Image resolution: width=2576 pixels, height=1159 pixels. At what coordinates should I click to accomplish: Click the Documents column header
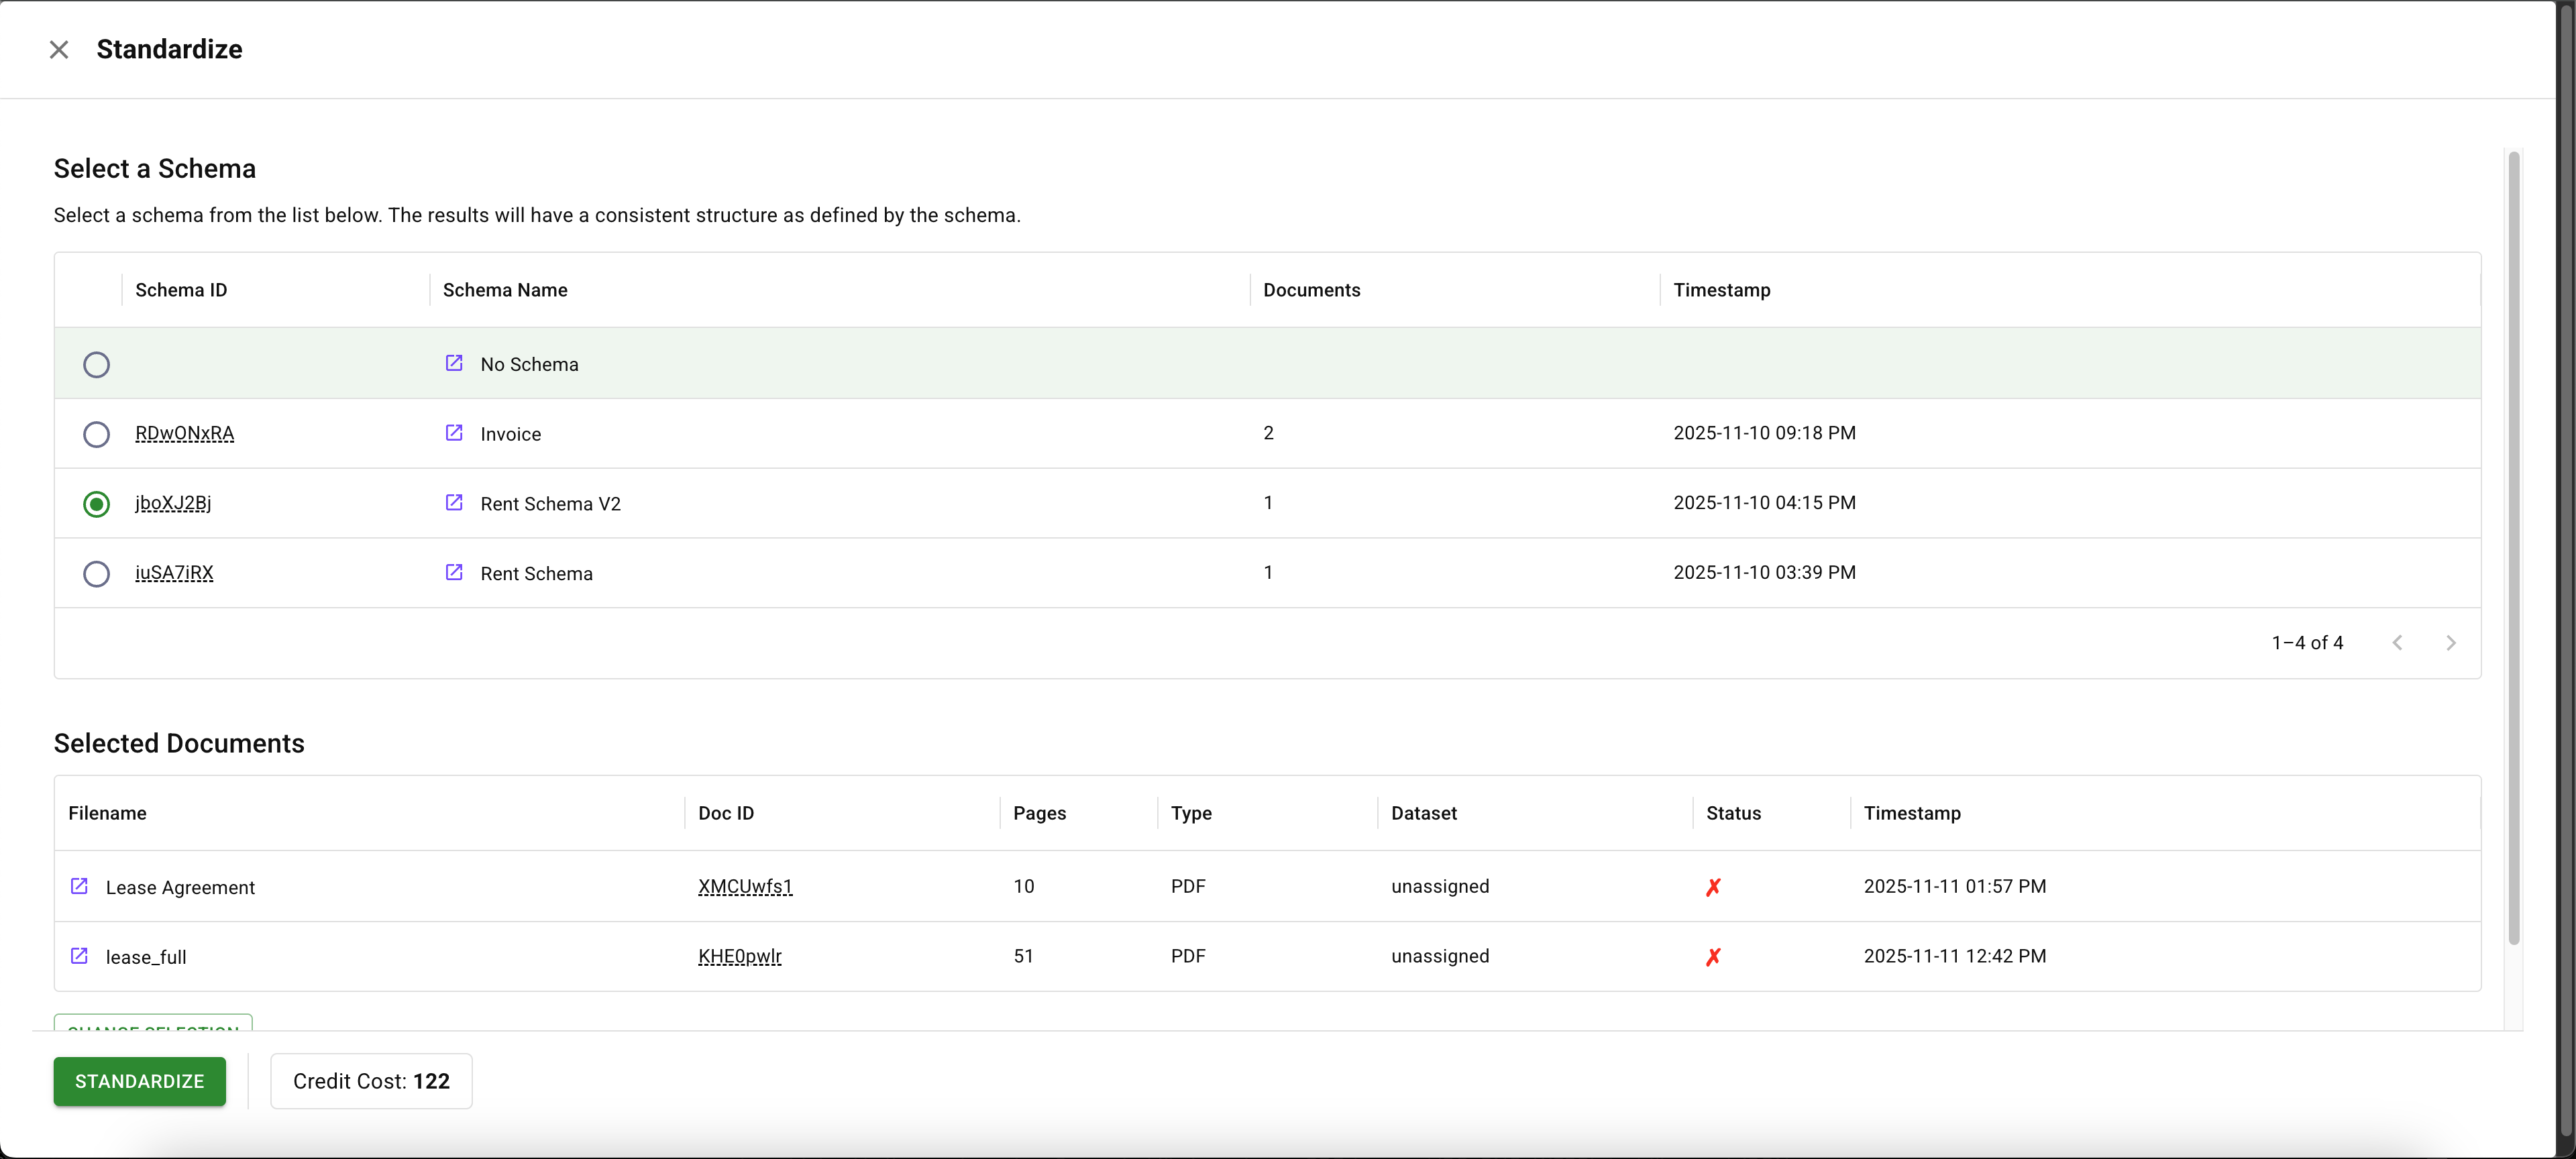(x=1311, y=290)
